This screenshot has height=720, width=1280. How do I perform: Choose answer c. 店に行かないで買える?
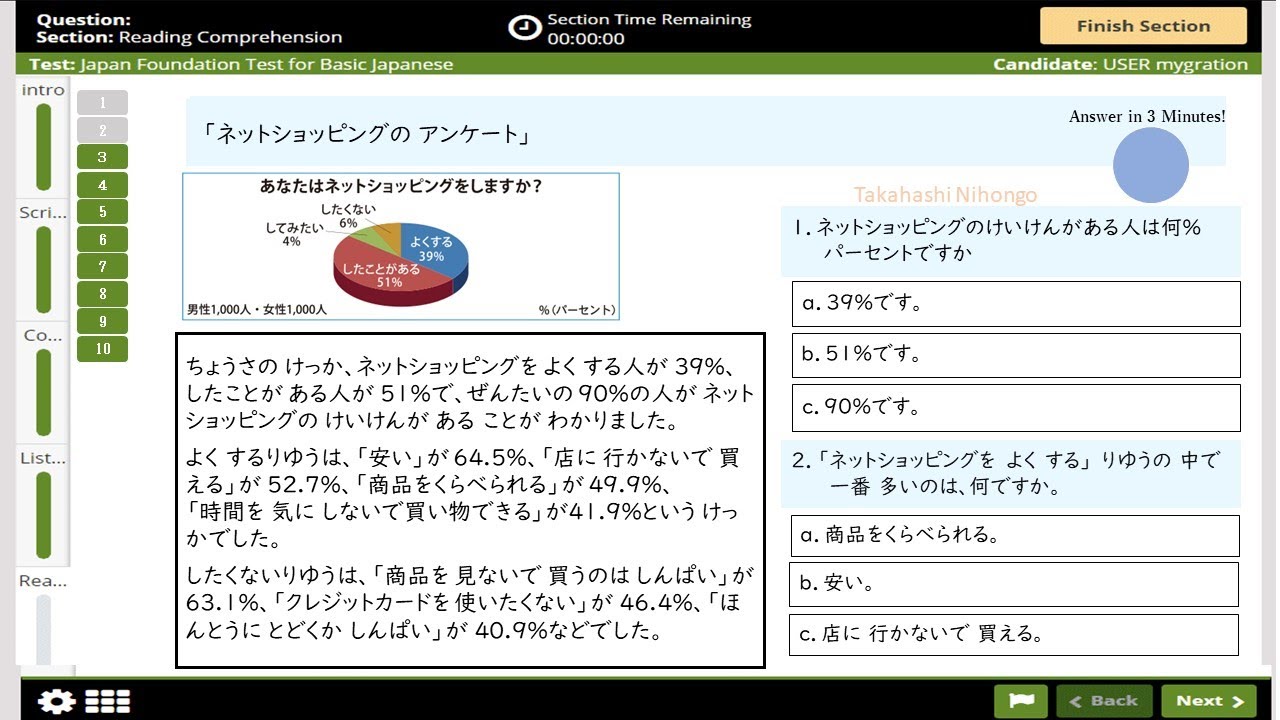(x=1014, y=635)
